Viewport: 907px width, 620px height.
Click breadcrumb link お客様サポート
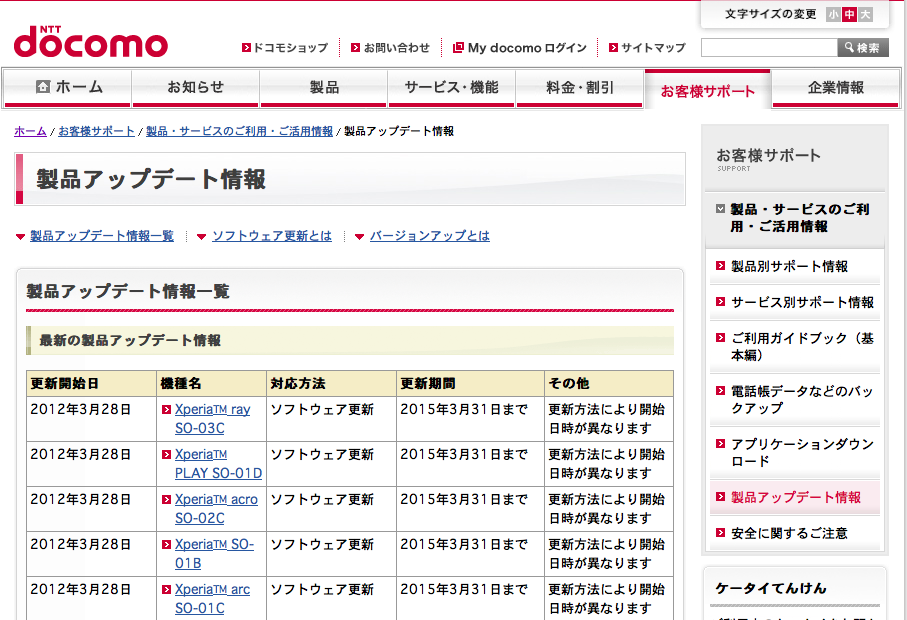pyautogui.click(x=96, y=131)
